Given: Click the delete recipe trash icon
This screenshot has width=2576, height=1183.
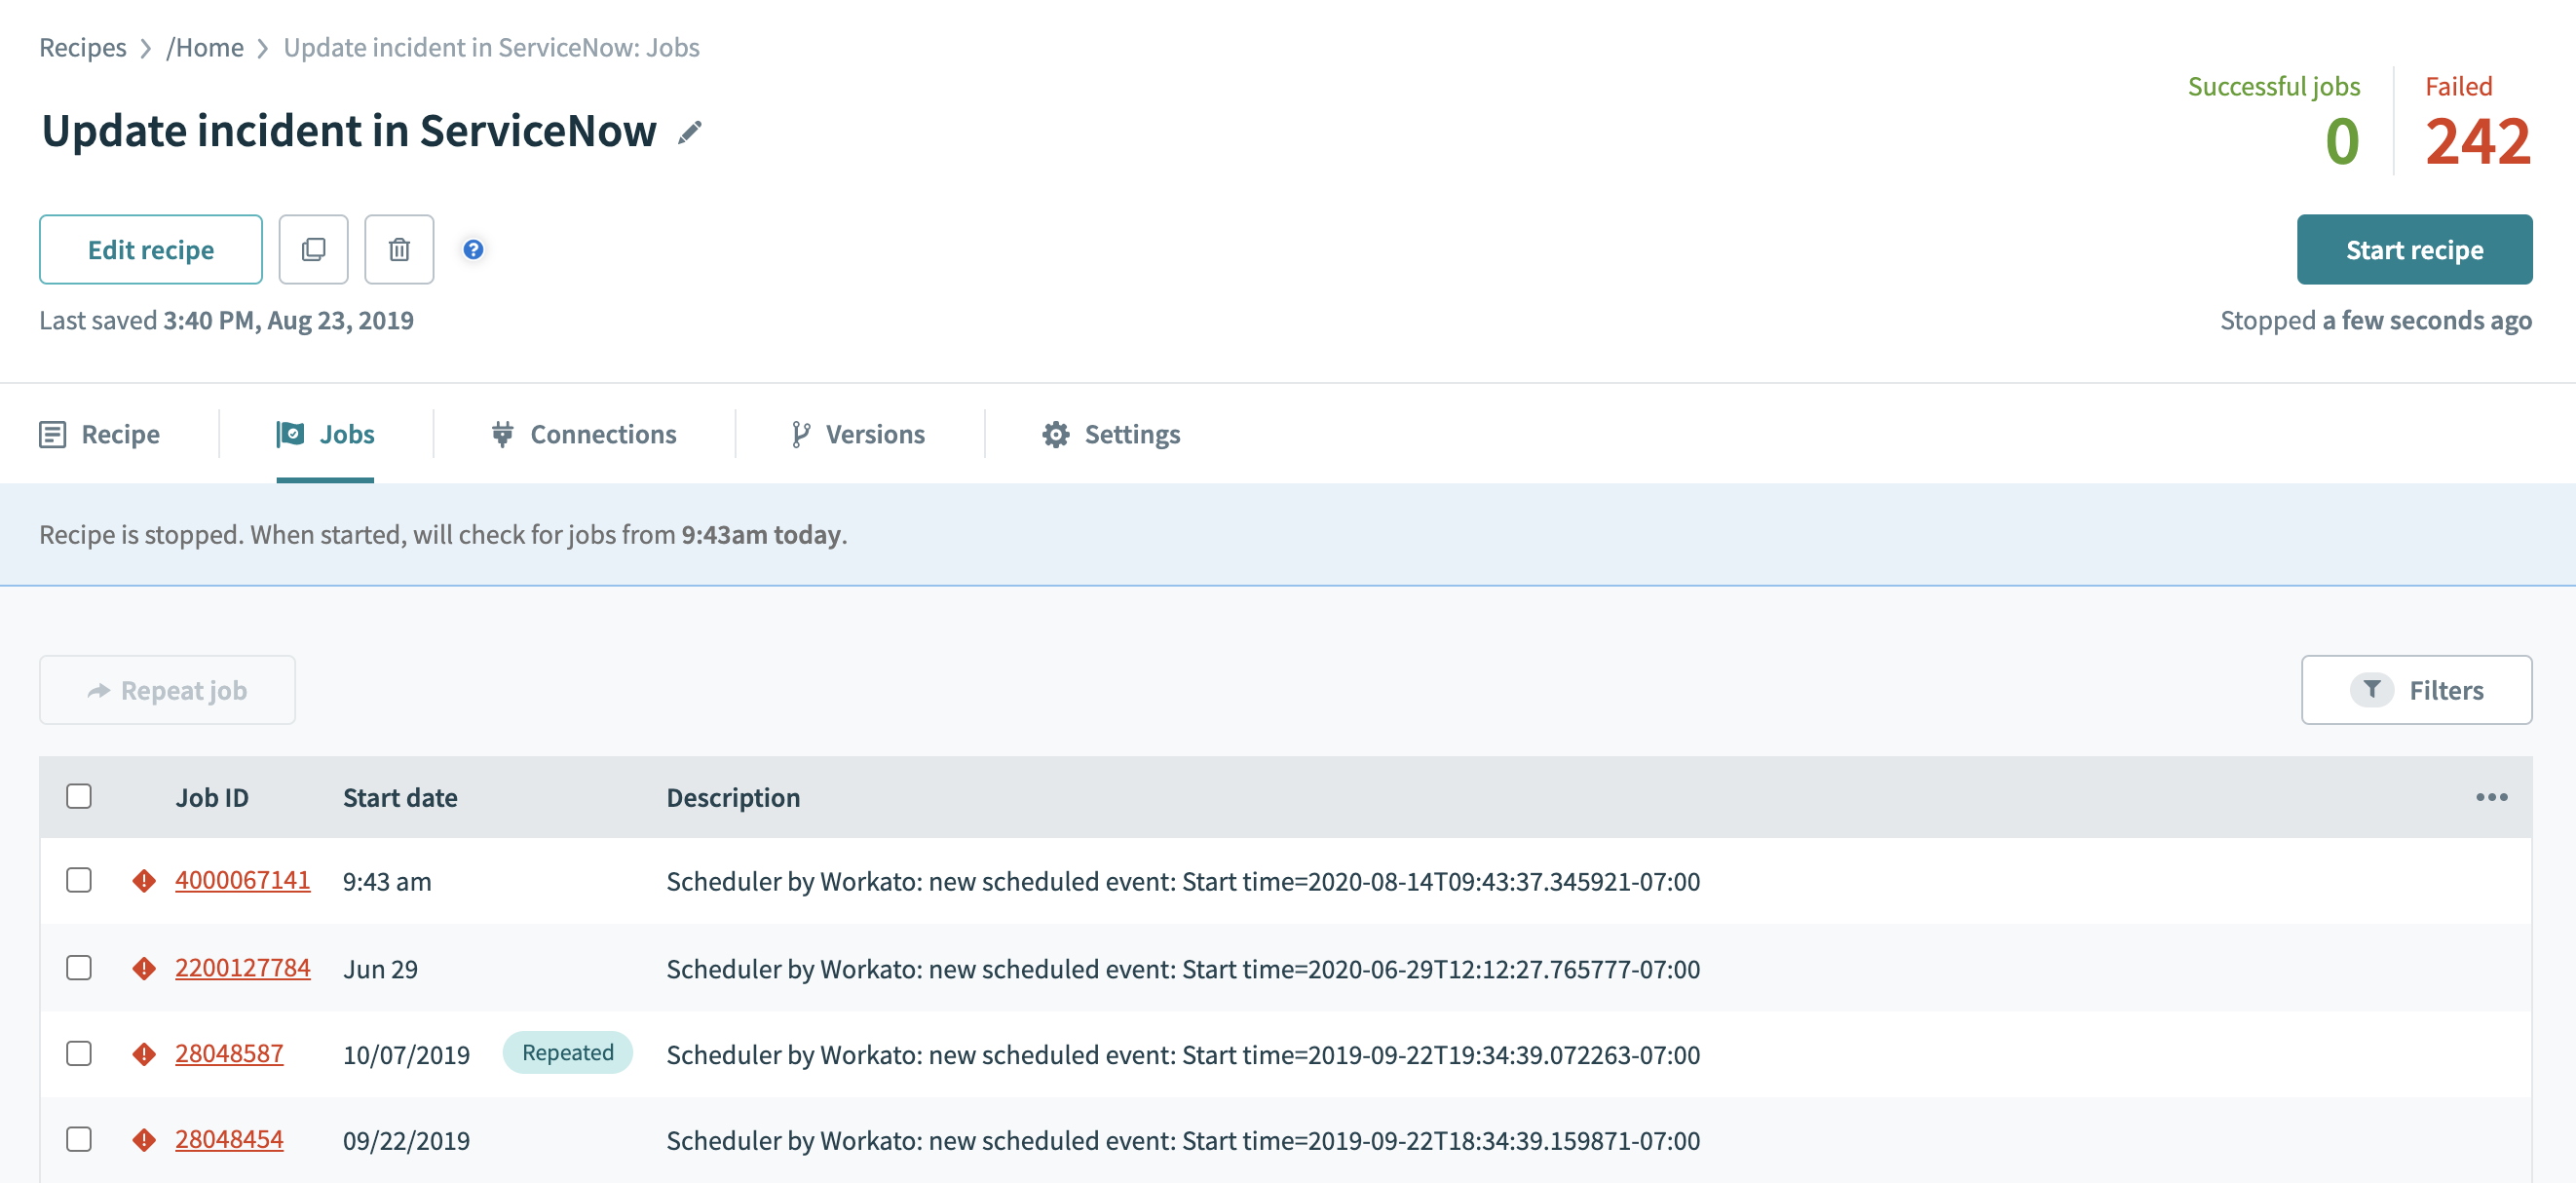Looking at the screenshot, I should pyautogui.click(x=398, y=249).
